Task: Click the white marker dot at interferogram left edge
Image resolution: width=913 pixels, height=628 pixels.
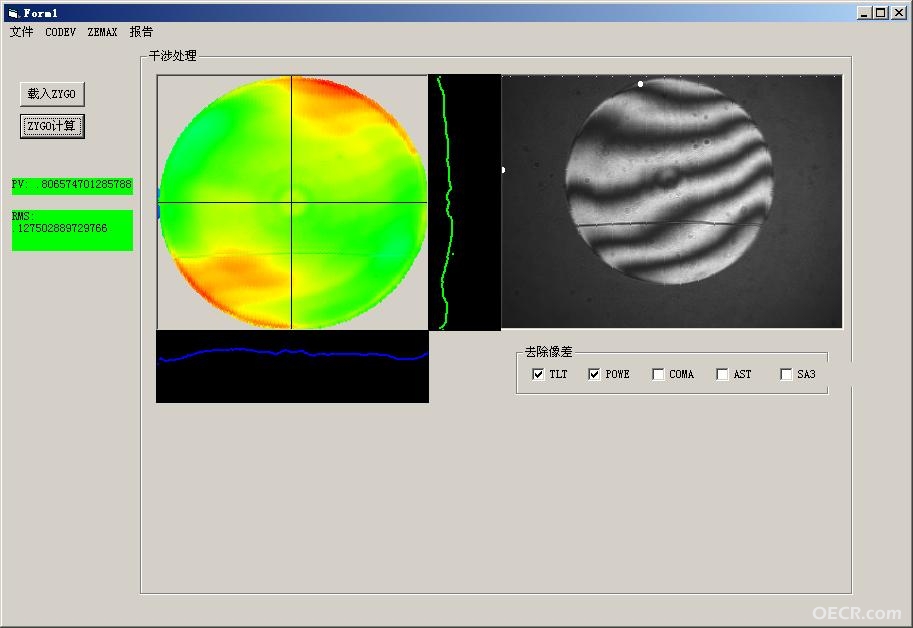Action: (503, 170)
